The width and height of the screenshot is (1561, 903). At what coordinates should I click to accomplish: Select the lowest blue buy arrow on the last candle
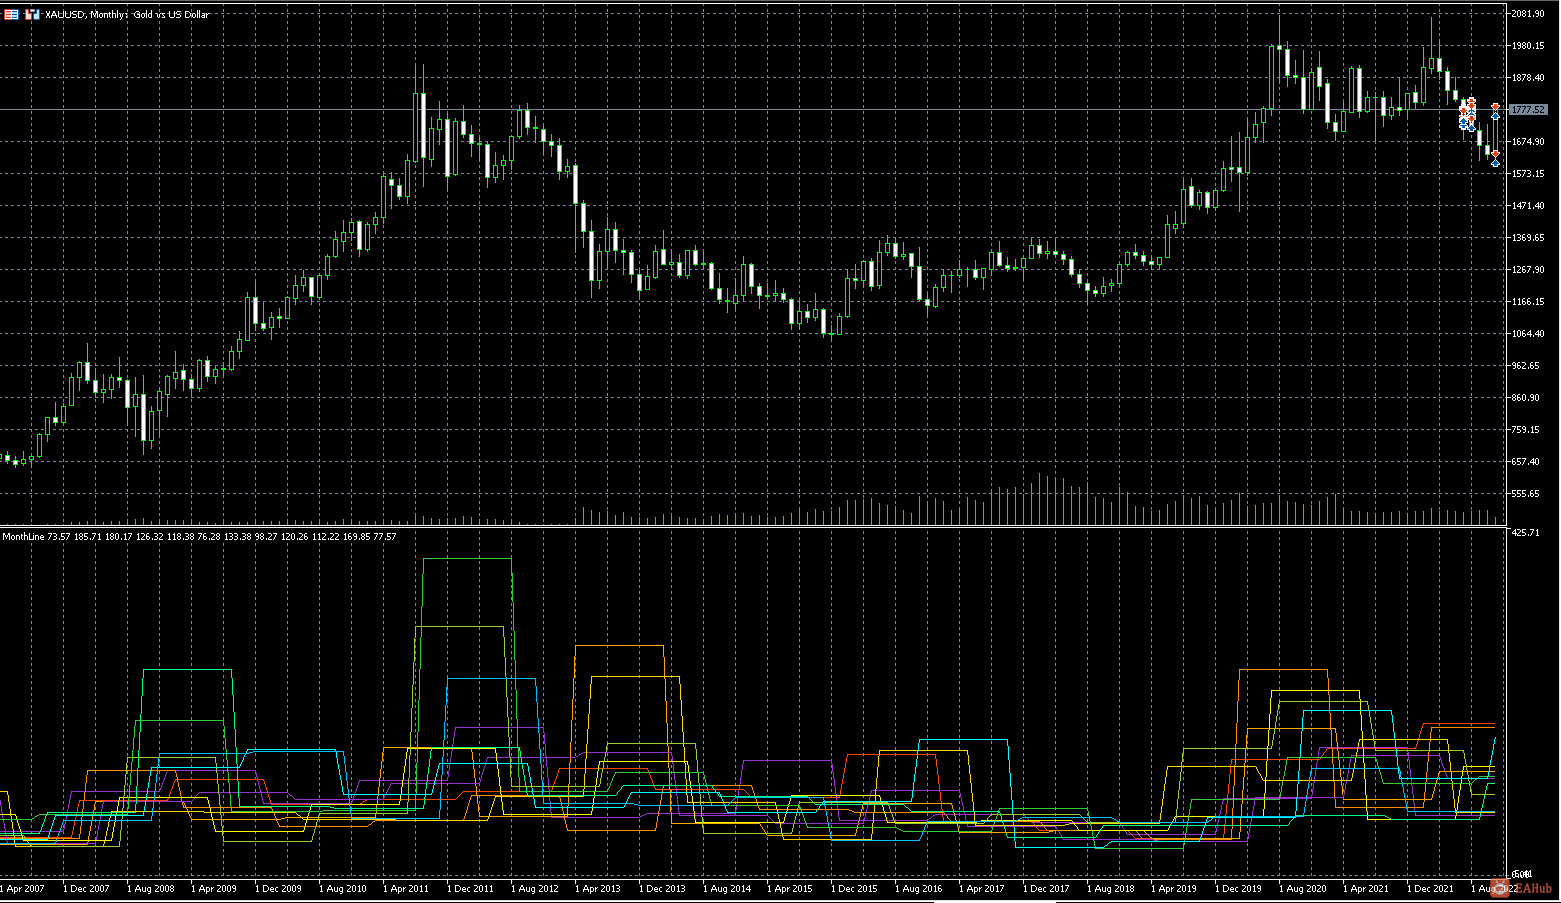(1495, 163)
